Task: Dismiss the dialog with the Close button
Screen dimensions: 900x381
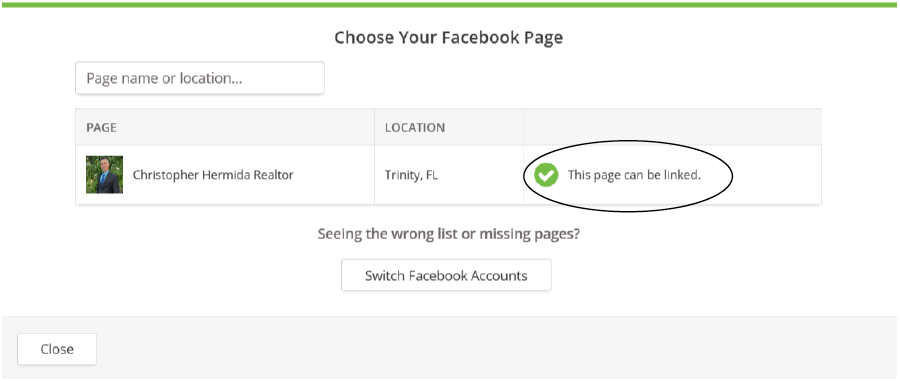Action: (x=57, y=349)
